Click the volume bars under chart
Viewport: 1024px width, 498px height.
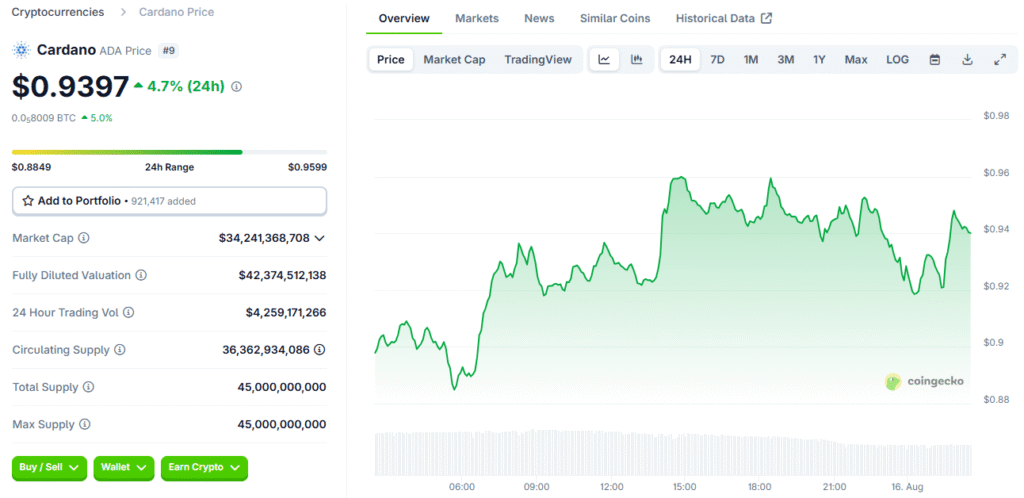(x=673, y=452)
